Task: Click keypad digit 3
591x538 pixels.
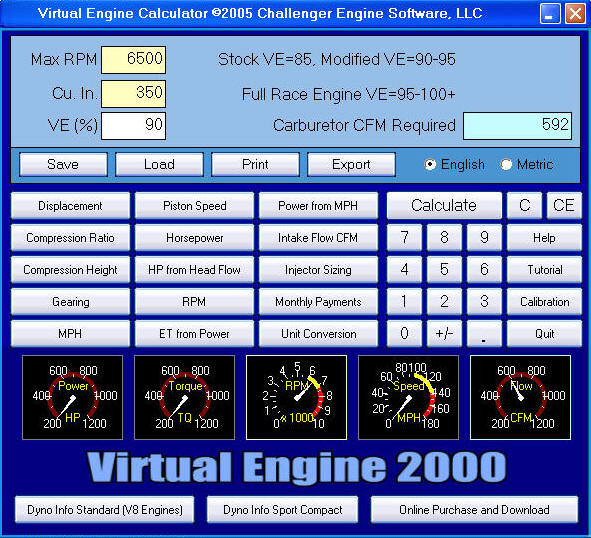Action: pos(484,302)
